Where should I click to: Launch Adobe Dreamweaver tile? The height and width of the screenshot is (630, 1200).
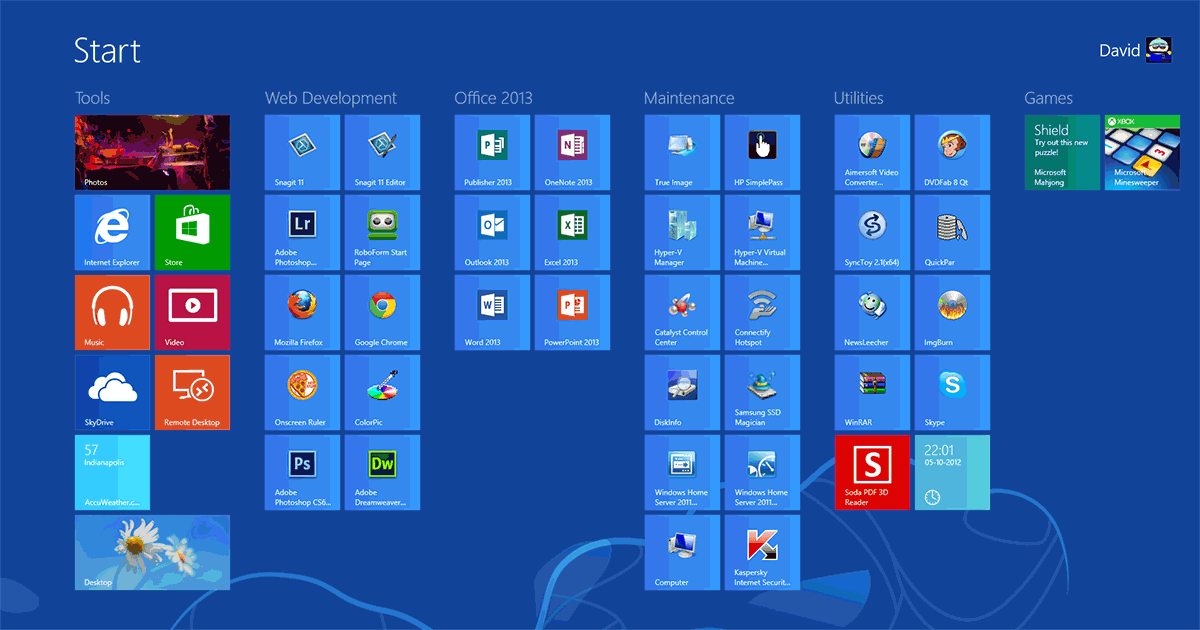click(x=382, y=472)
